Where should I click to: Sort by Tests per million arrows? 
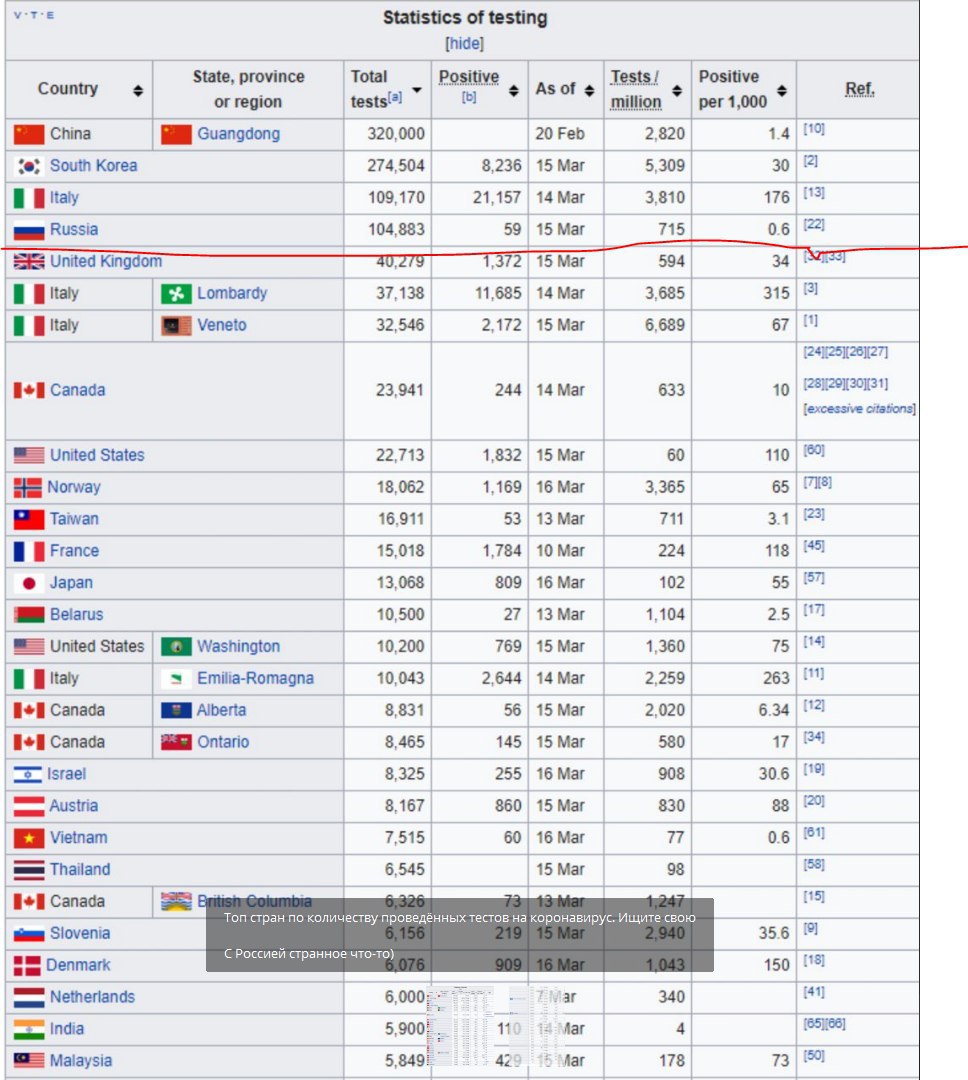pos(677,90)
